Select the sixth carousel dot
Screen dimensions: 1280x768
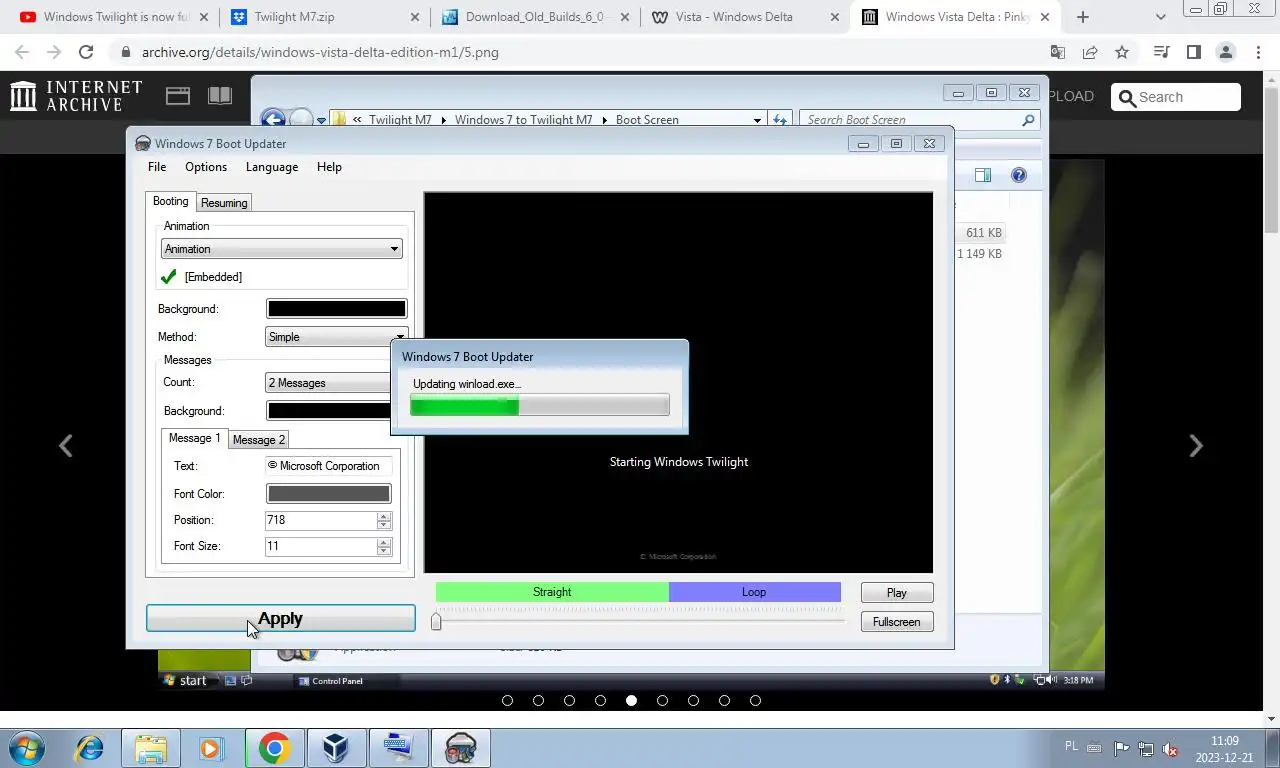(662, 701)
